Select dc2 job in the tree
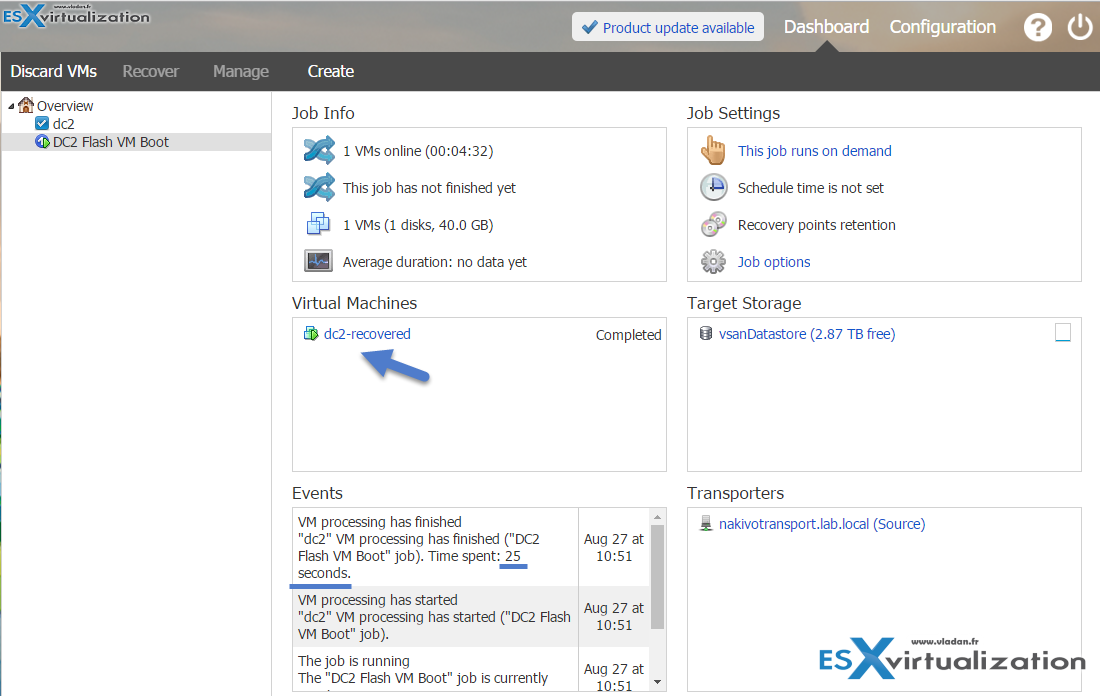The image size is (1100, 696). (63, 124)
